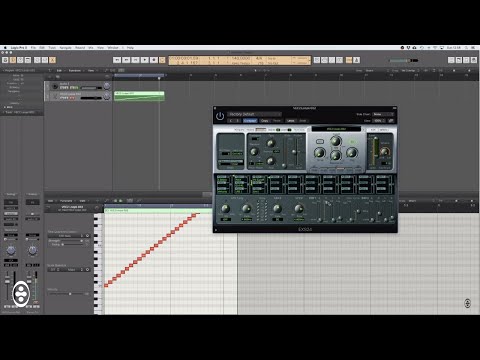Click the next preset arrow in EXS24

click(238, 121)
